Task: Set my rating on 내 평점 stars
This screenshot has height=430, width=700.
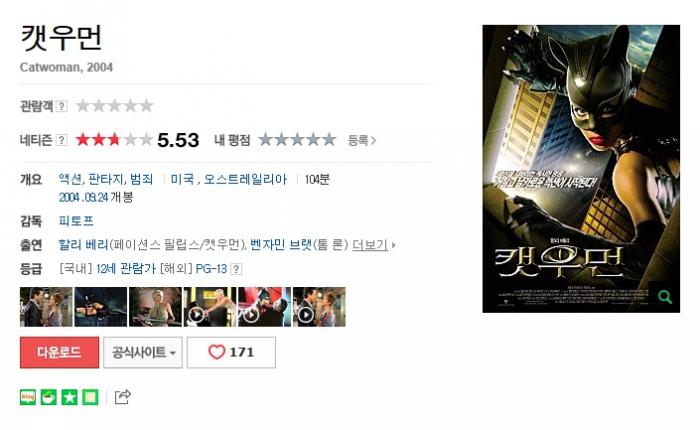Action: point(297,140)
